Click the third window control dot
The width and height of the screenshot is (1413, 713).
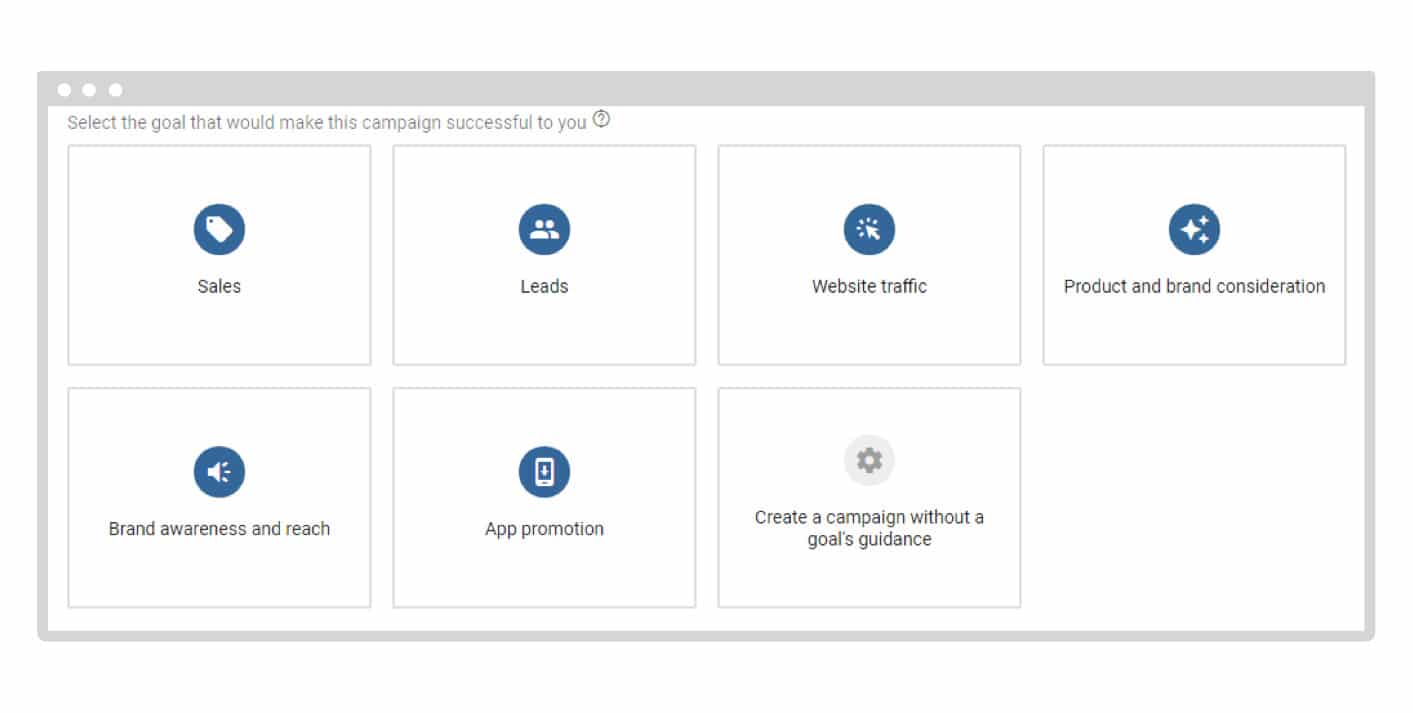click(115, 90)
